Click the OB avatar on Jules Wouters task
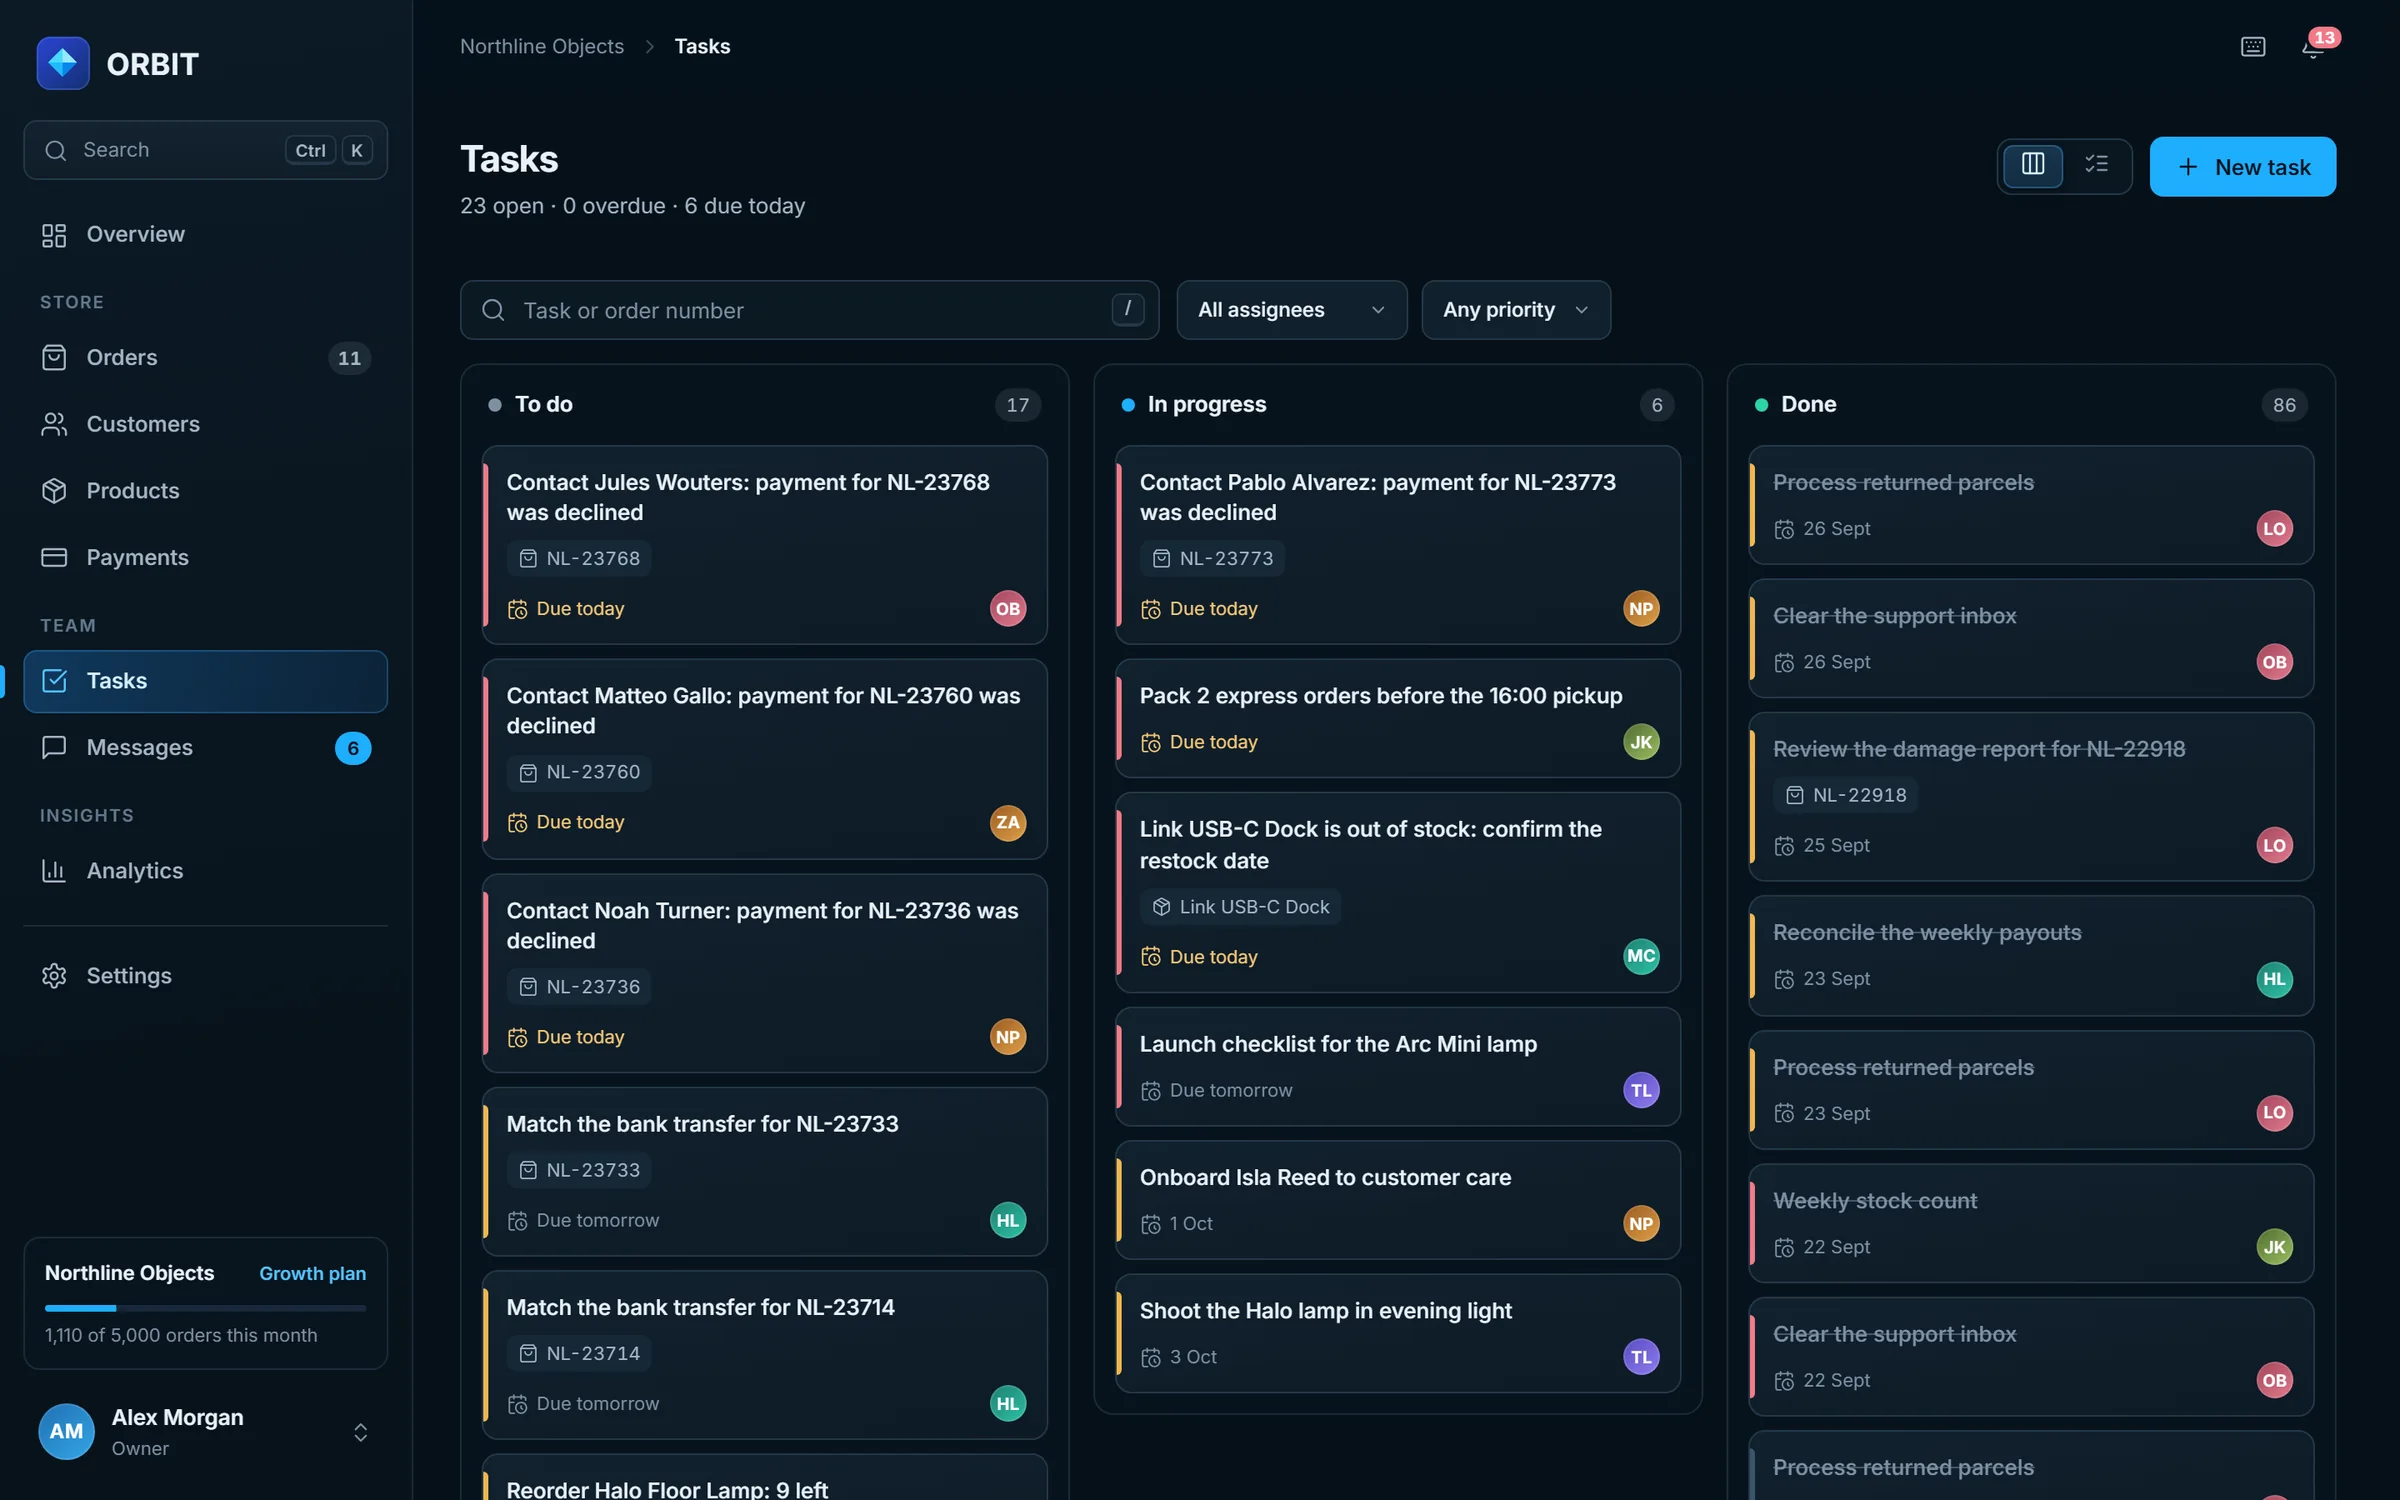The height and width of the screenshot is (1500, 2400). click(x=1008, y=608)
